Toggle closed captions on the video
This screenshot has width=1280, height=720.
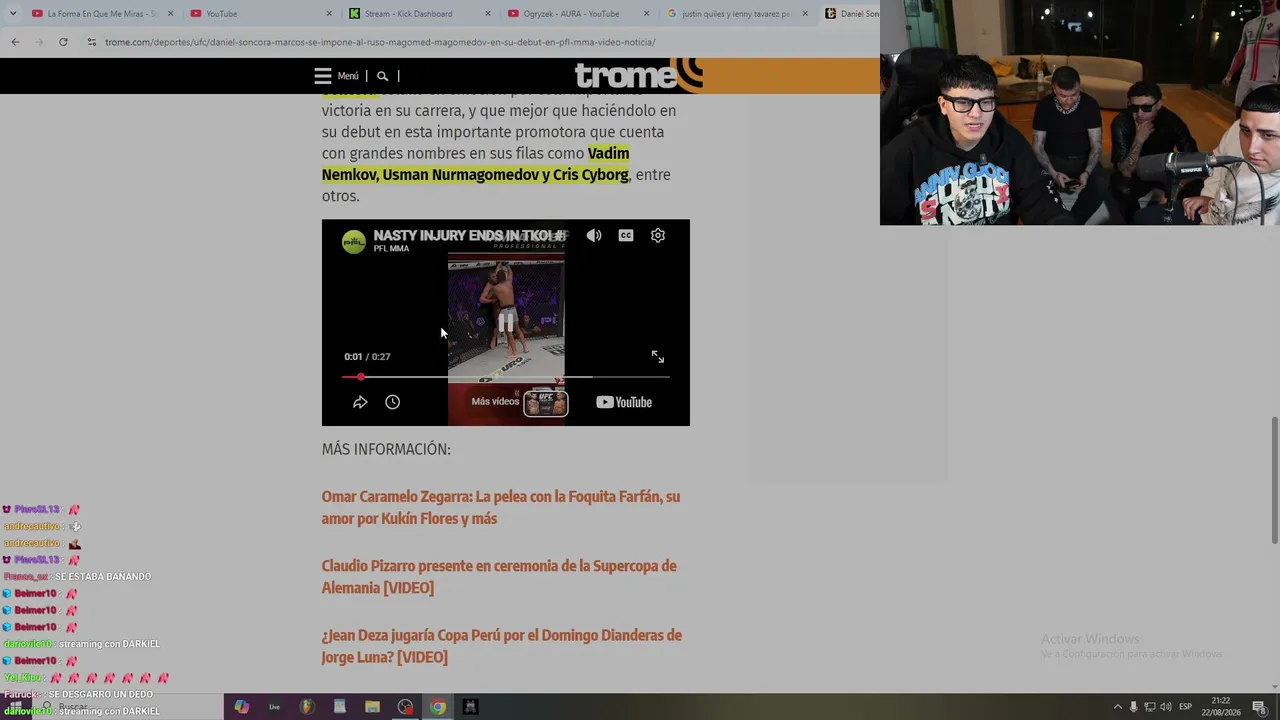[x=626, y=236]
